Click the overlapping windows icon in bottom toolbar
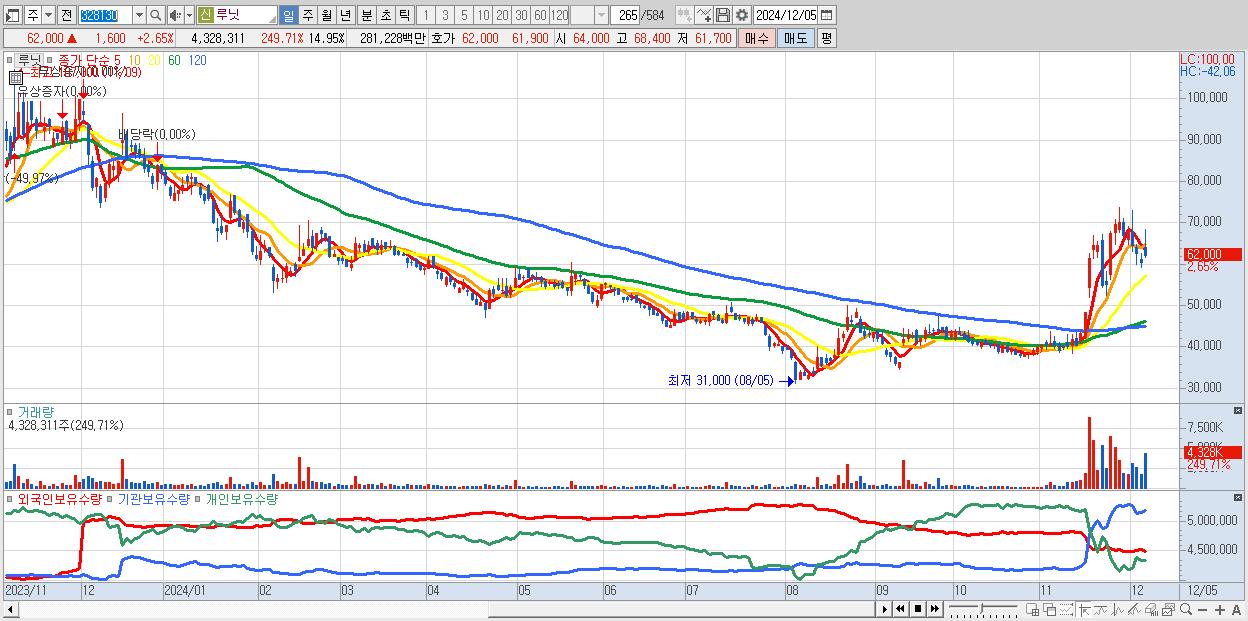The height and width of the screenshot is (621, 1248). 1050,609
